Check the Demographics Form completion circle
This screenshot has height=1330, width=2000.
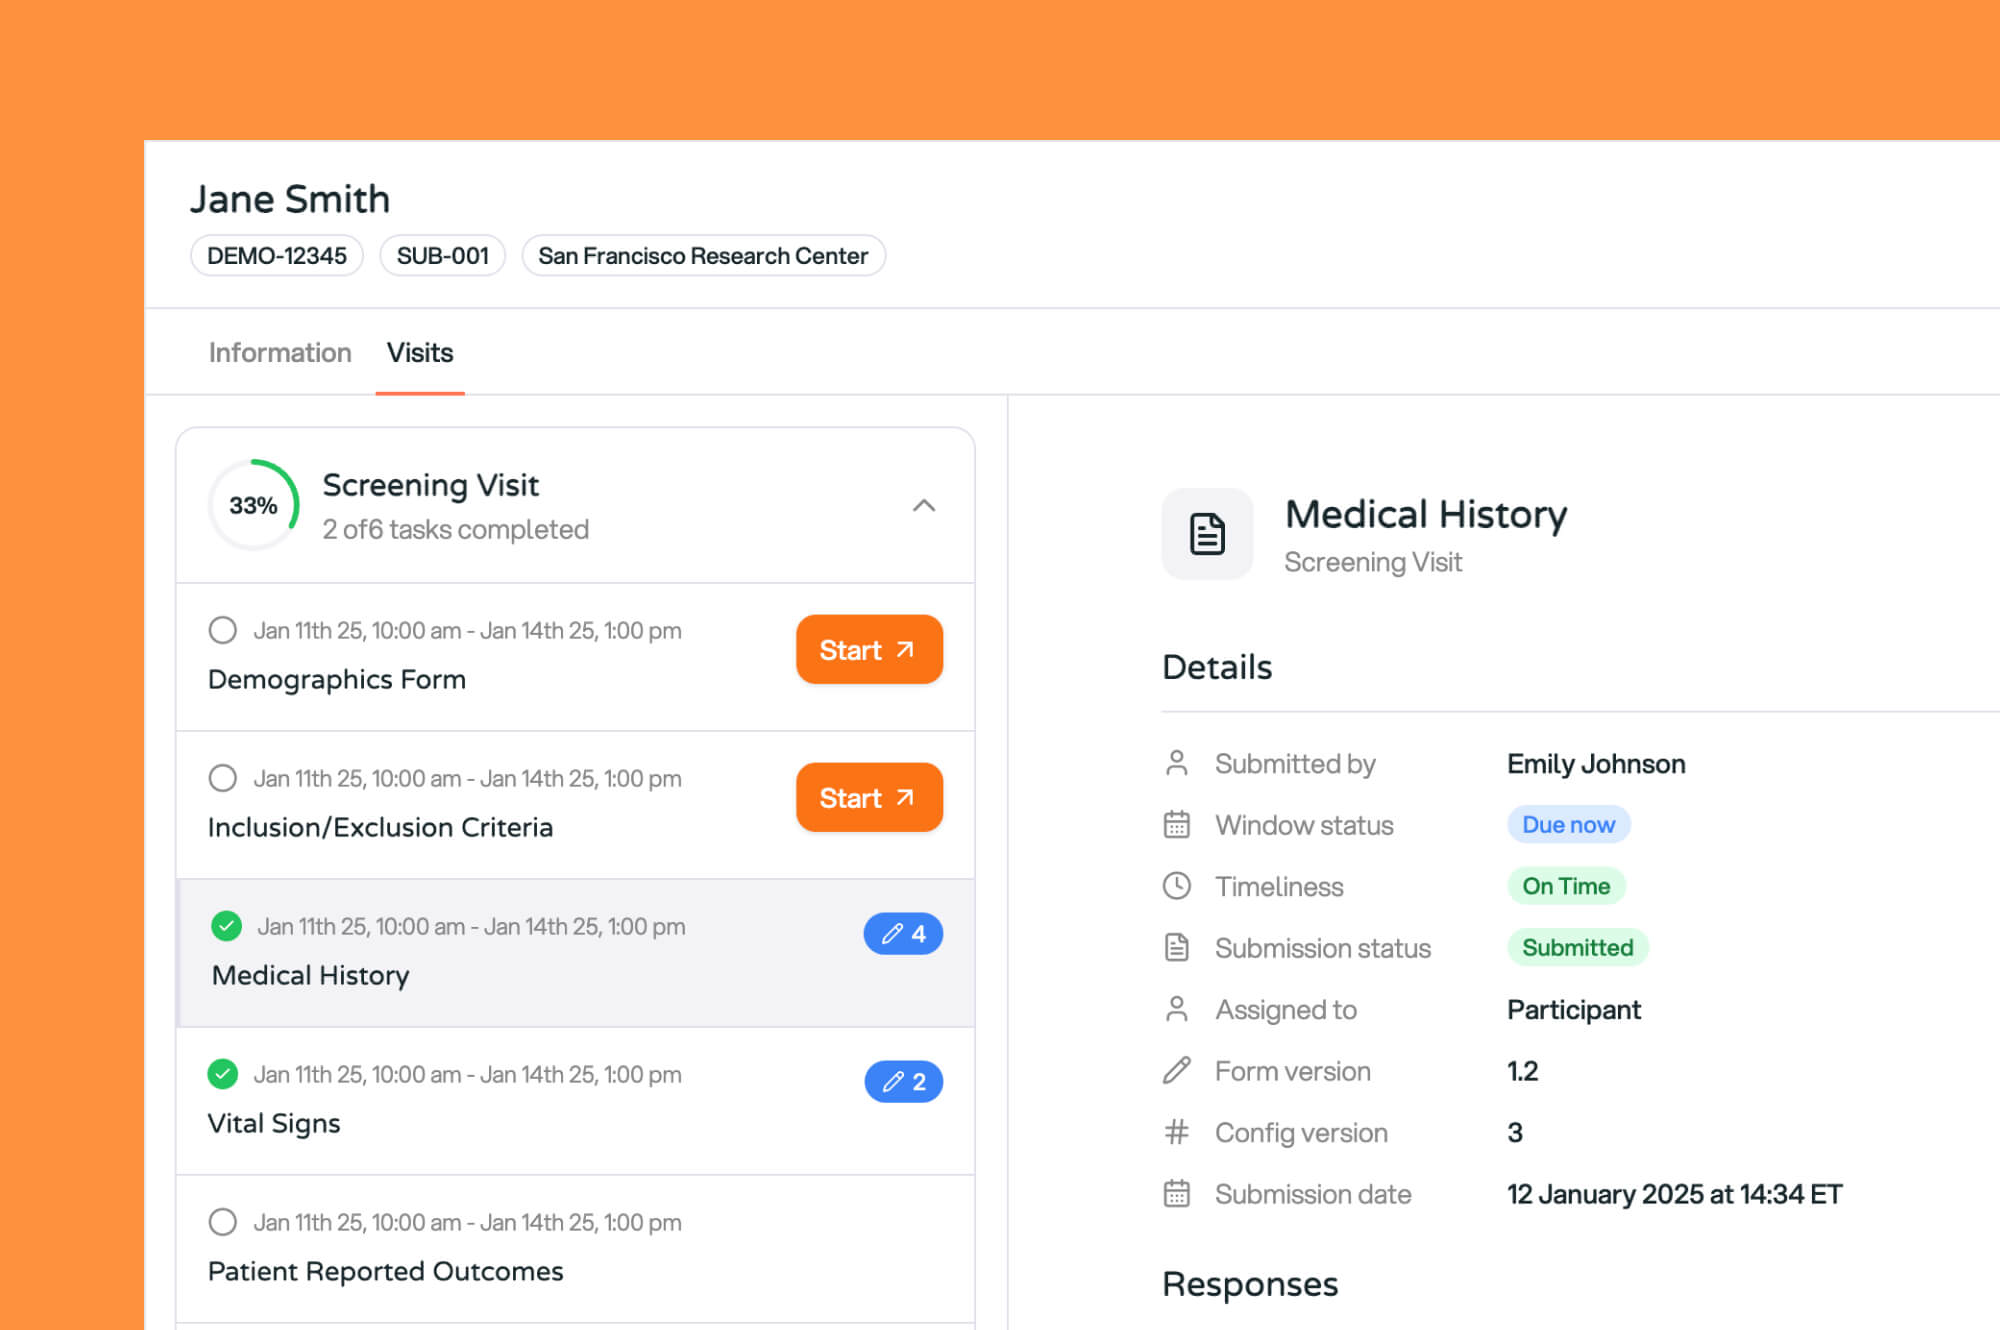point(222,630)
